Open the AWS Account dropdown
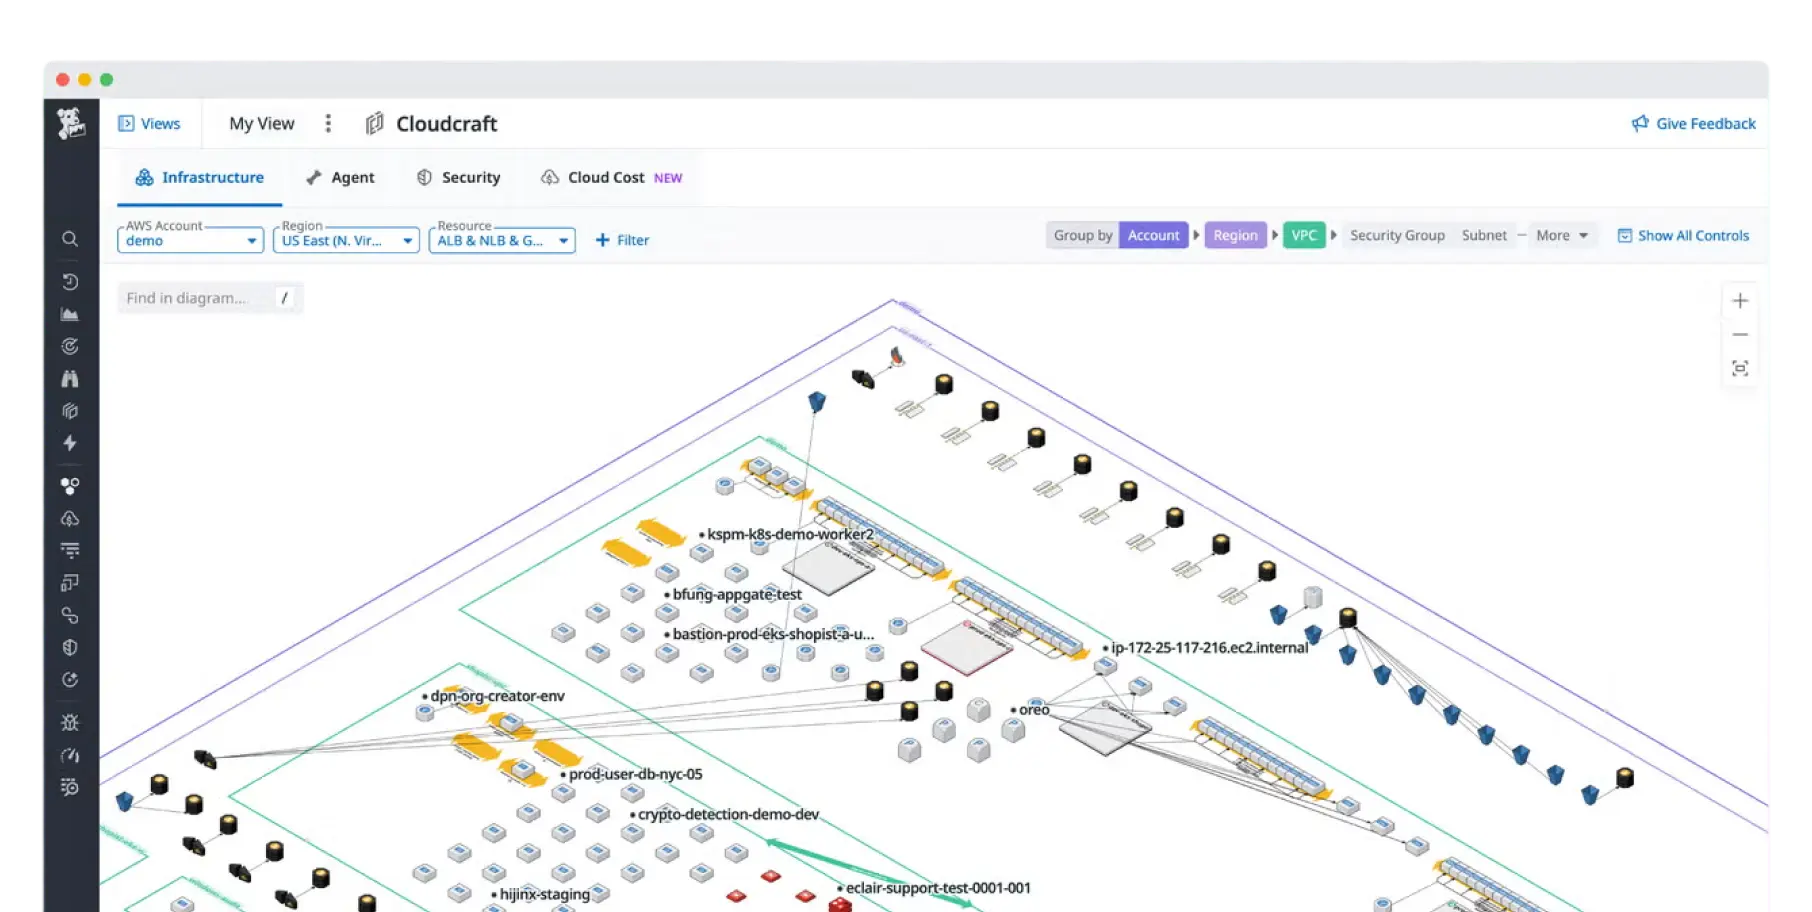Screen dimensions: 1812x912 (x=190, y=240)
